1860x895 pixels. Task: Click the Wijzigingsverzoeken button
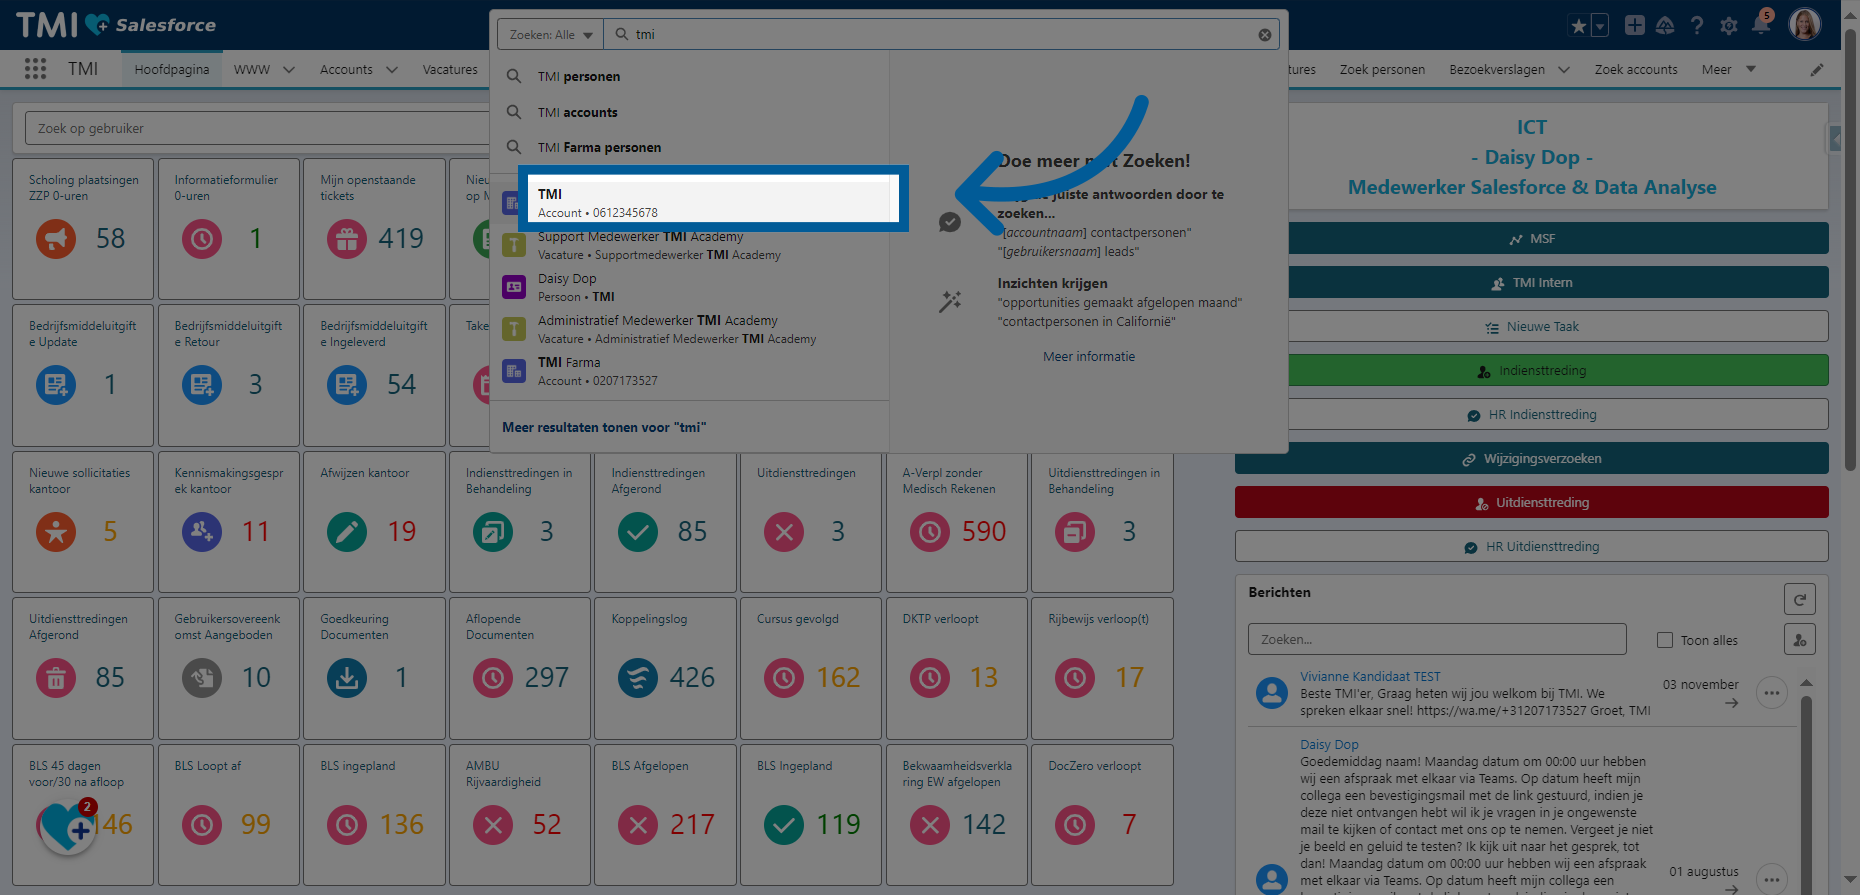click(1532, 458)
